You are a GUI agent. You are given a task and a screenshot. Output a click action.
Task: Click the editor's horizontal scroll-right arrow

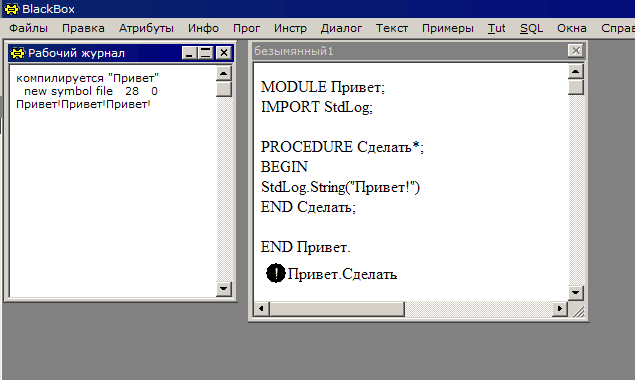point(560,309)
